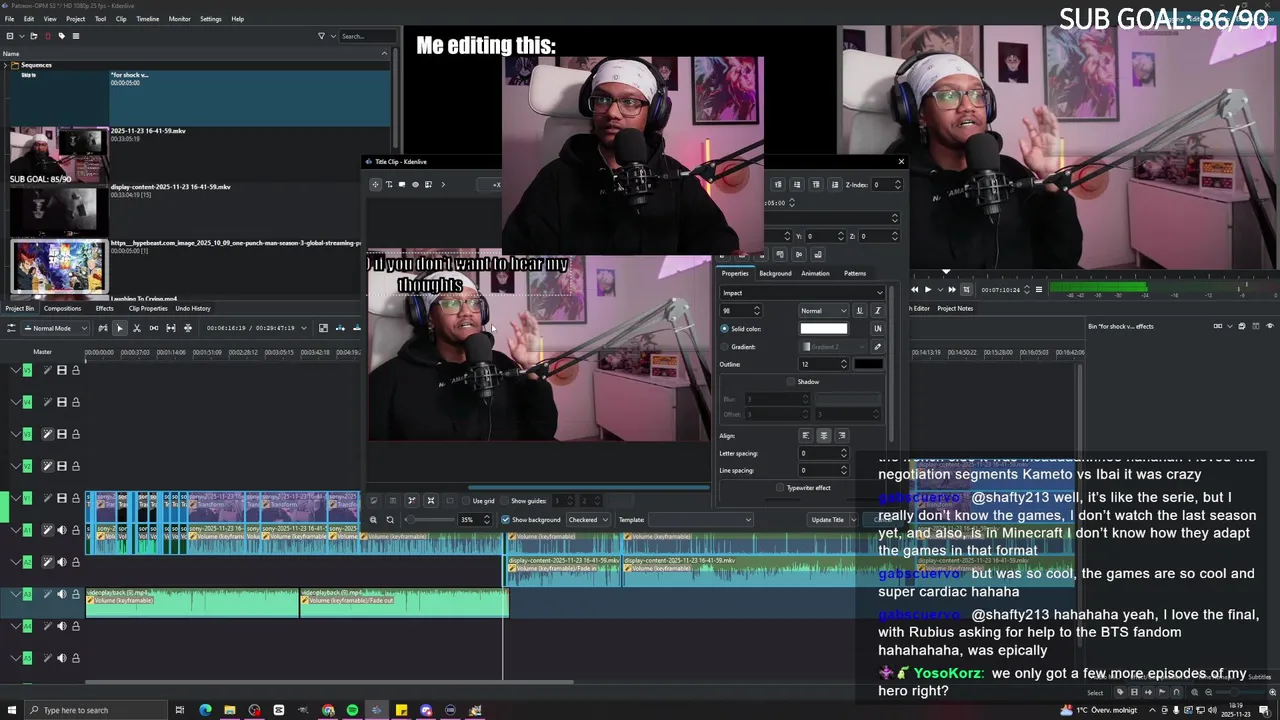Open the File menu
The width and height of the screenshot is (1280, 720).
[x=8, y=19]
